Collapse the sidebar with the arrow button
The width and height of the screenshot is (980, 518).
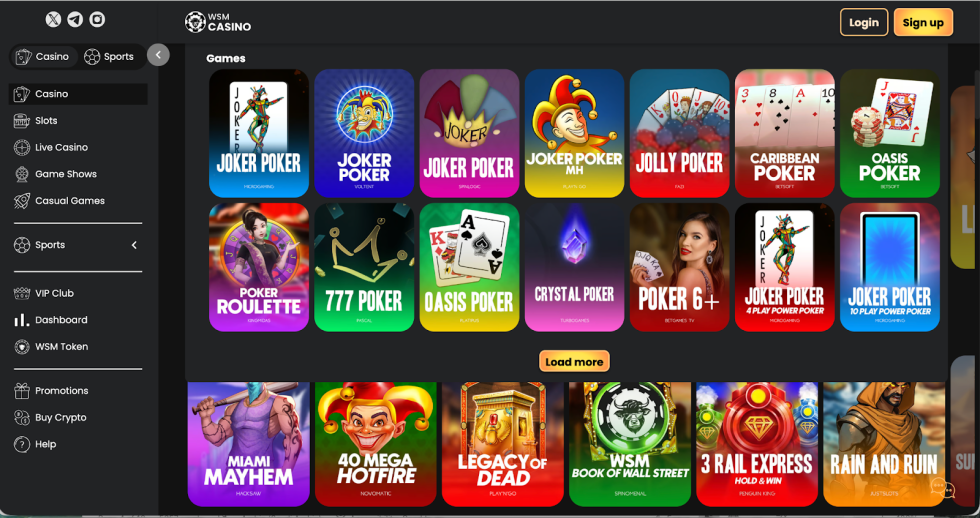(159, 55)
